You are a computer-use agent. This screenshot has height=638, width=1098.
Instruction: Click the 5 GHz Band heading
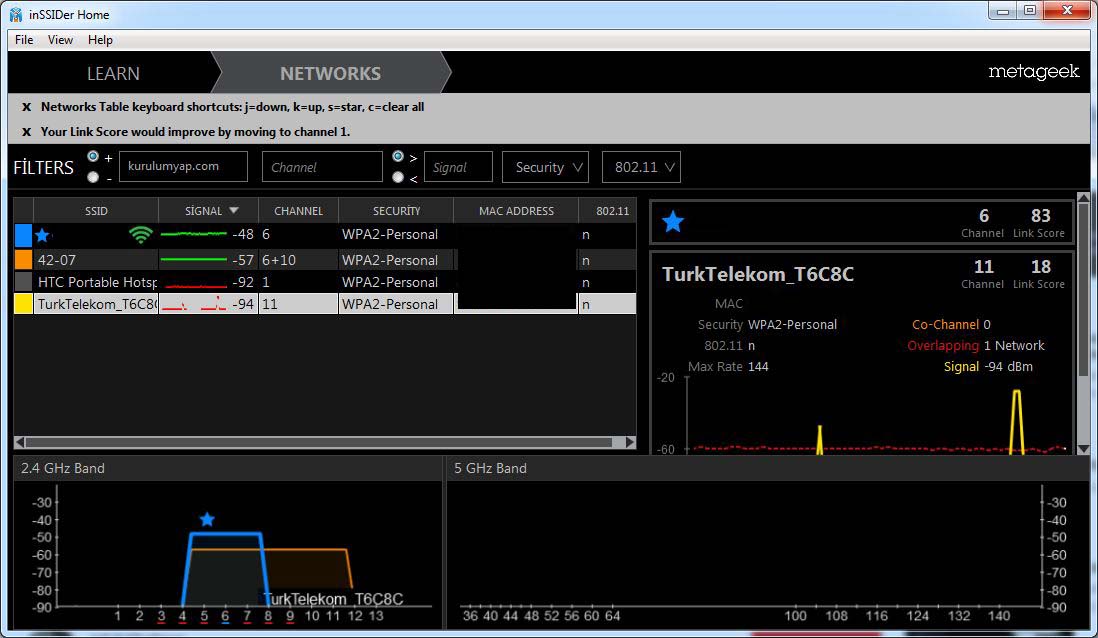[490, 468]
